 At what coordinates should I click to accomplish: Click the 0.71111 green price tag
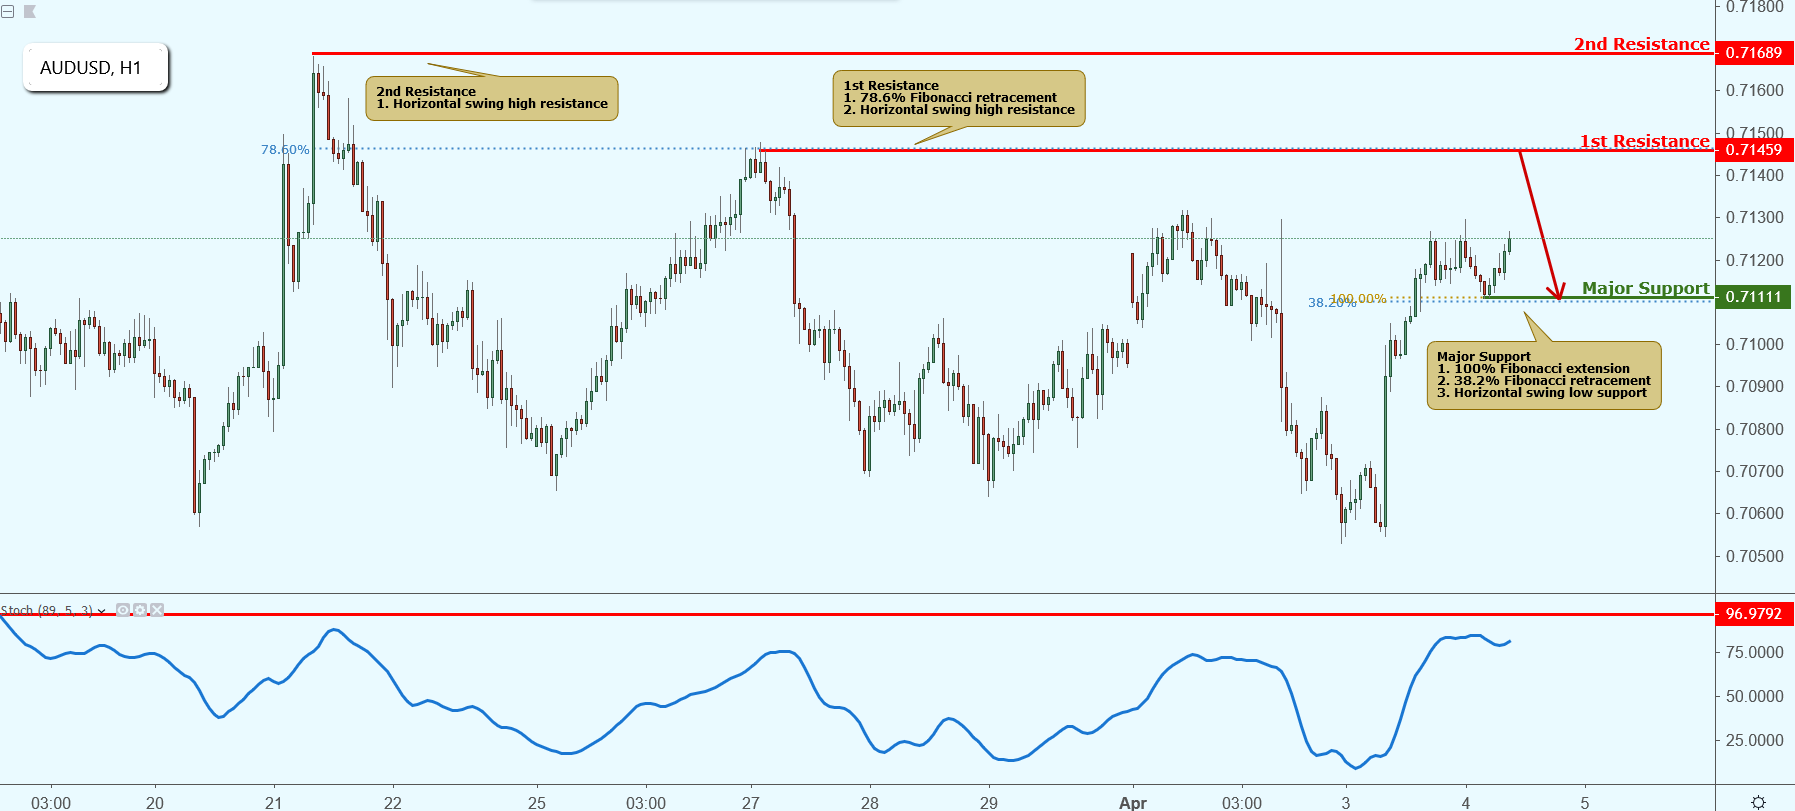click(x=1754, y=297)
